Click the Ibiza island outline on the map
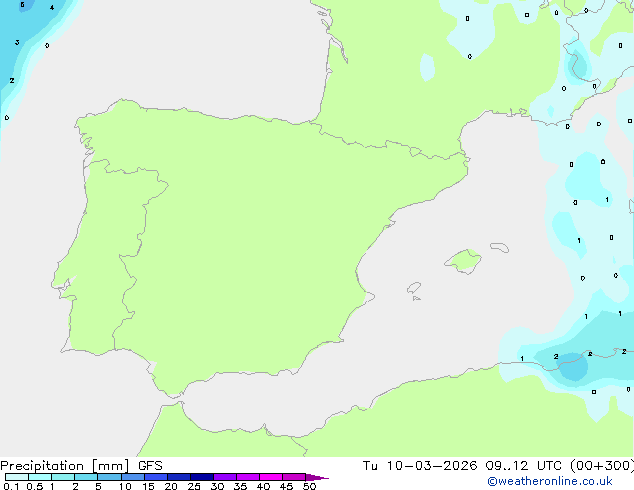This screenshot has width=634, height=490. [414, 288]
